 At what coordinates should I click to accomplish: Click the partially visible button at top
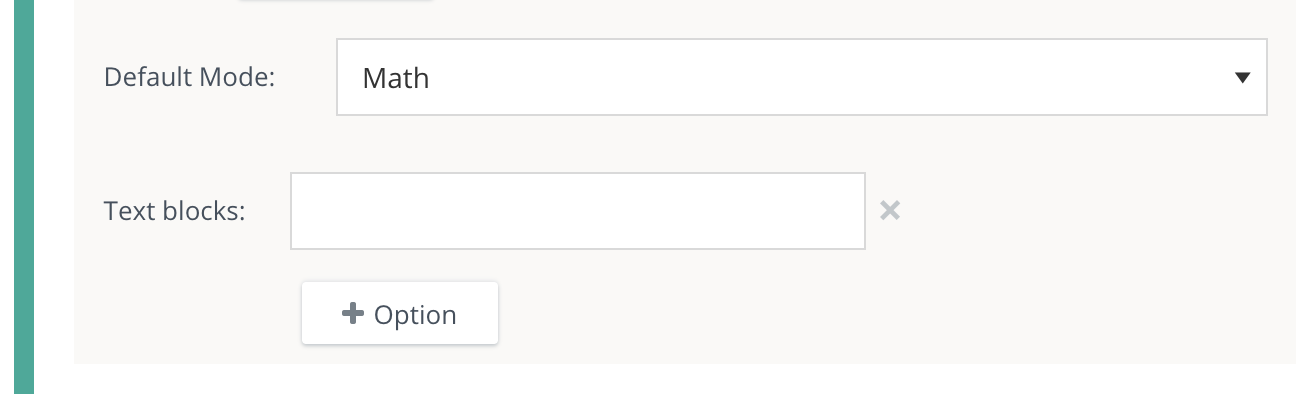pos(336,1)
